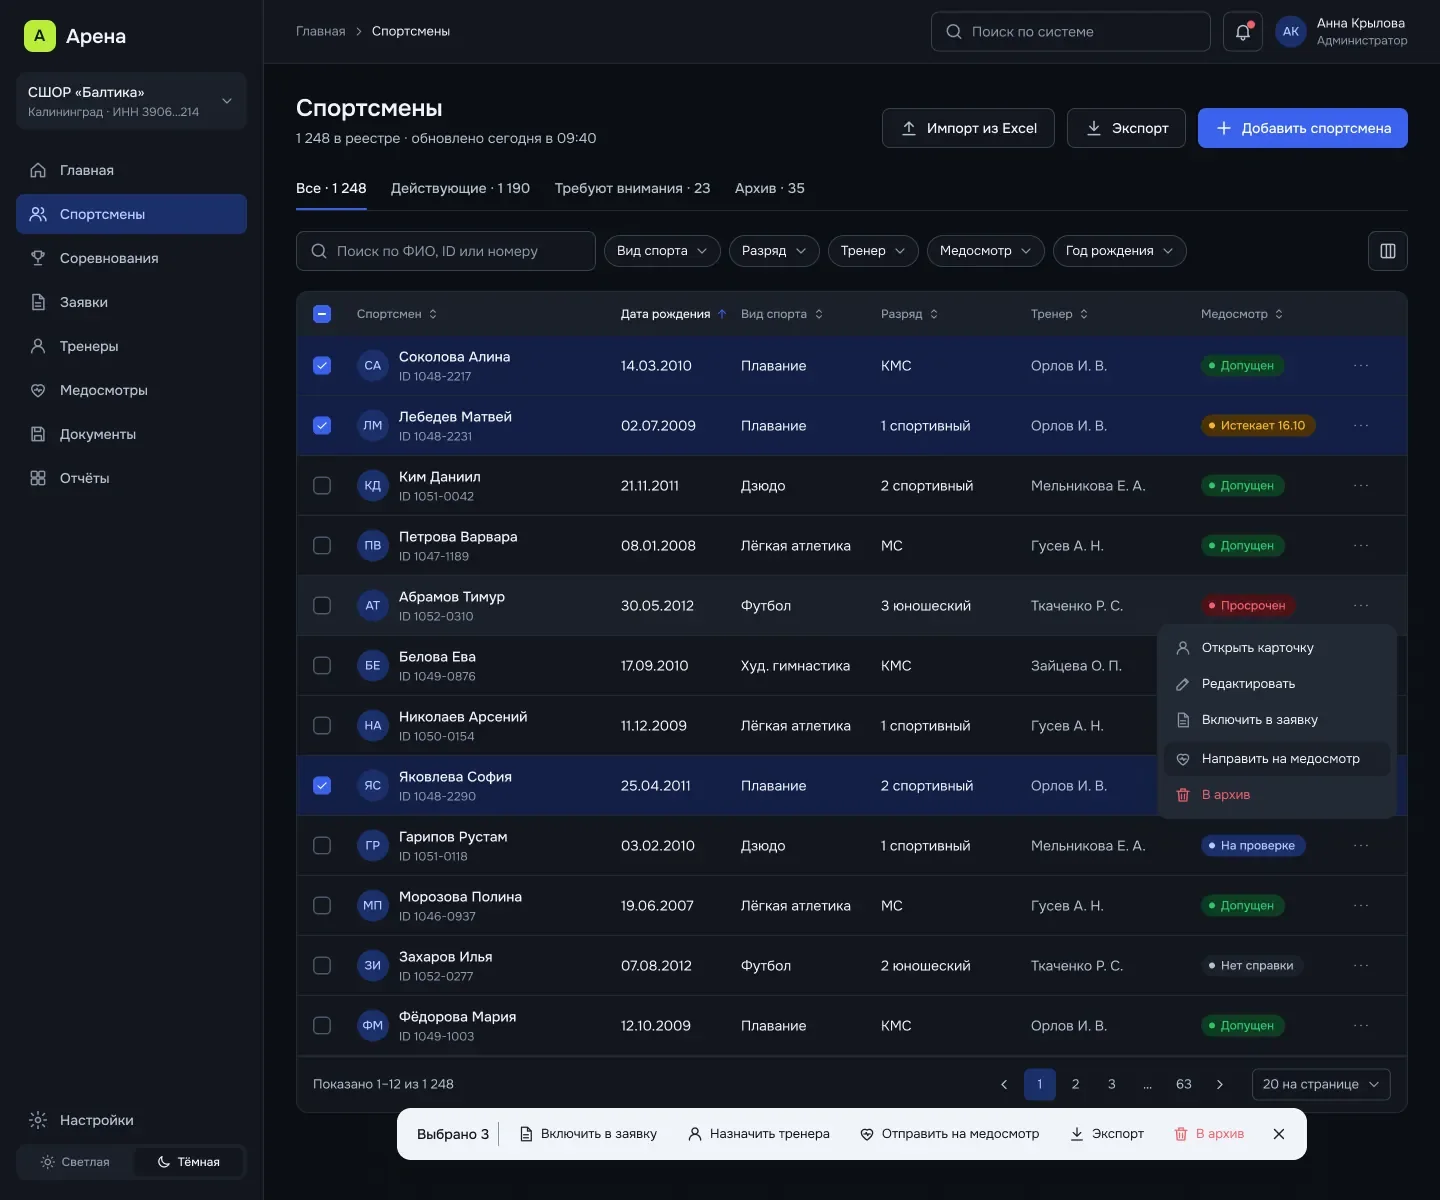Open row actions for Фёдорова Мария

click(1361, 1026)
